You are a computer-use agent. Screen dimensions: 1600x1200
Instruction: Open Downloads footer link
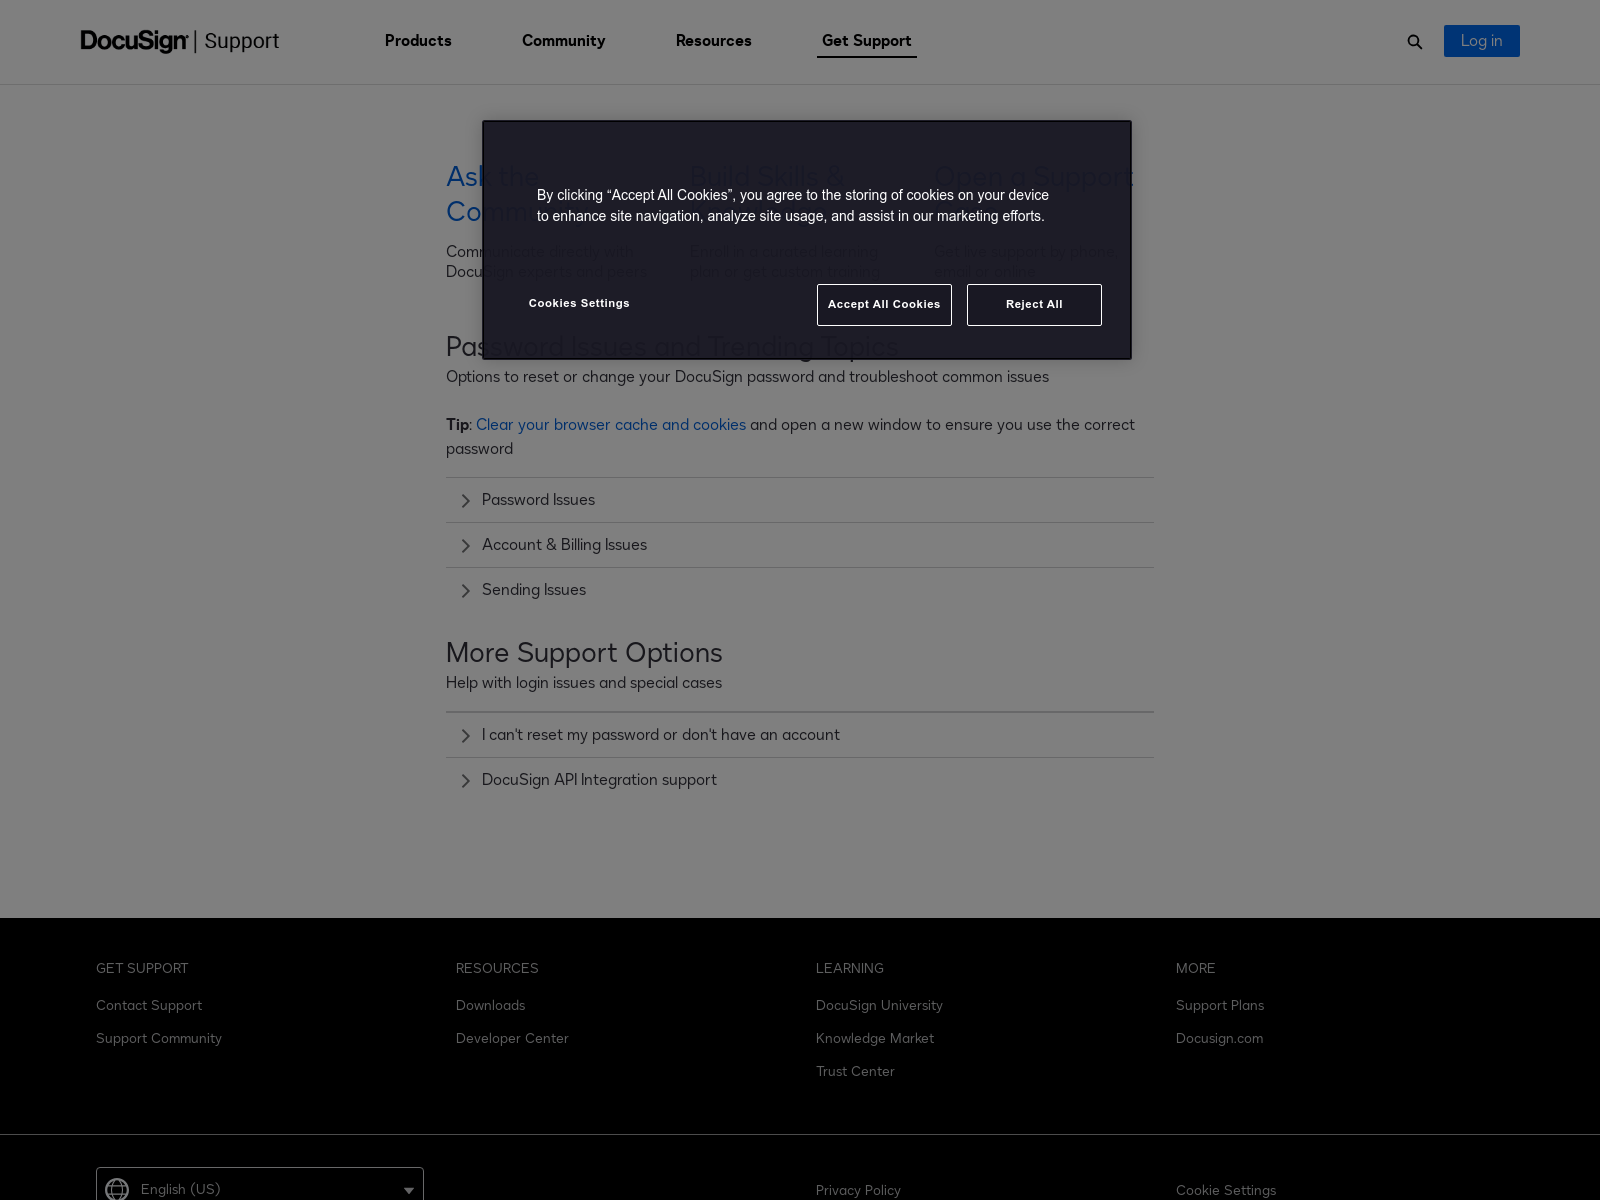pos(490,1006)
